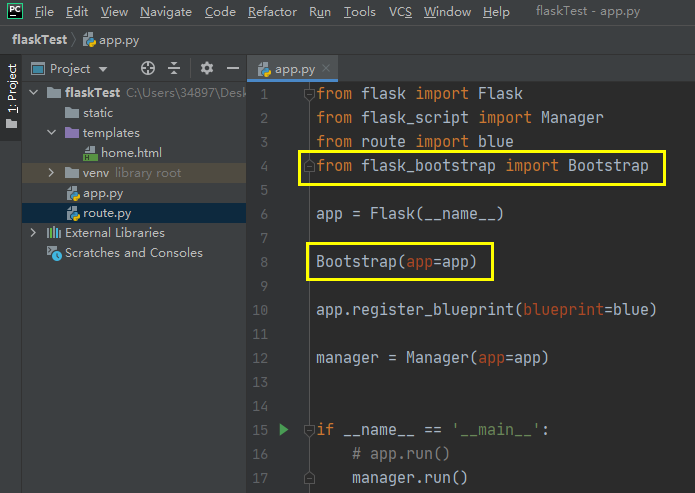
Task: Click line number 6 in the gutter
Action: pyautogui.click(x=264, y=214)
